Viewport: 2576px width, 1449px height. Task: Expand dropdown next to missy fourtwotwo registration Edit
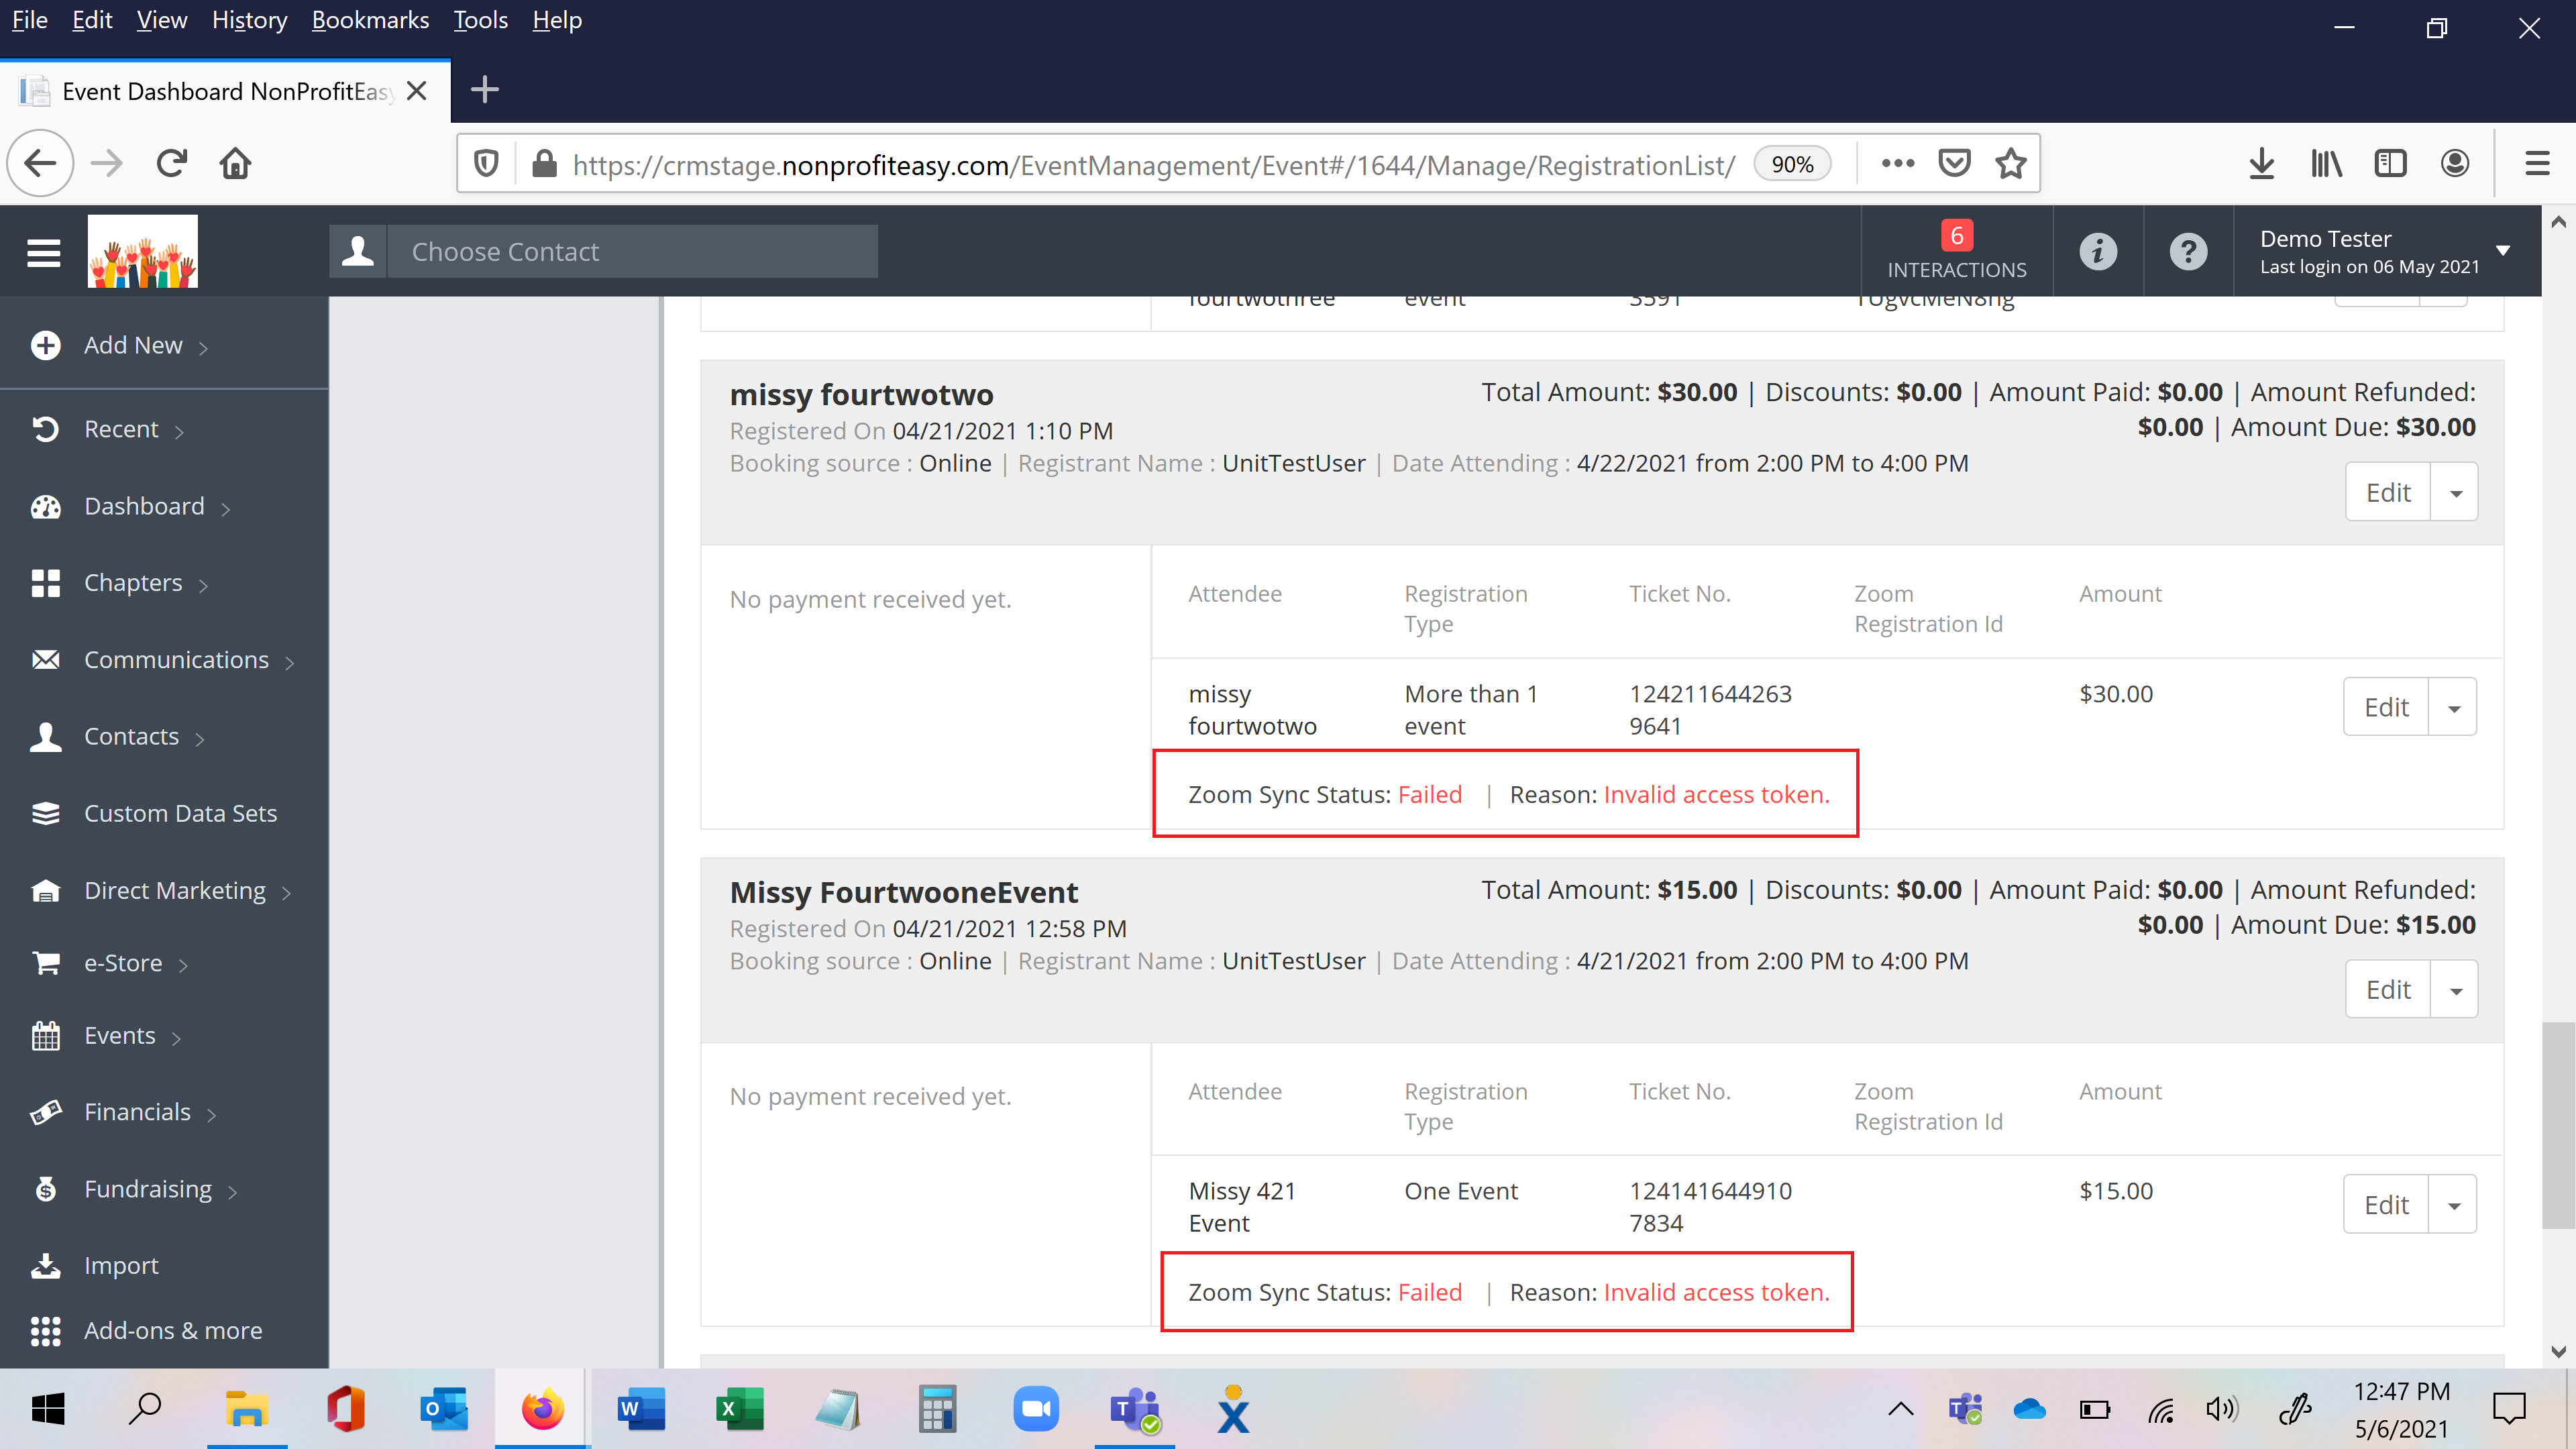point(2455,492)
